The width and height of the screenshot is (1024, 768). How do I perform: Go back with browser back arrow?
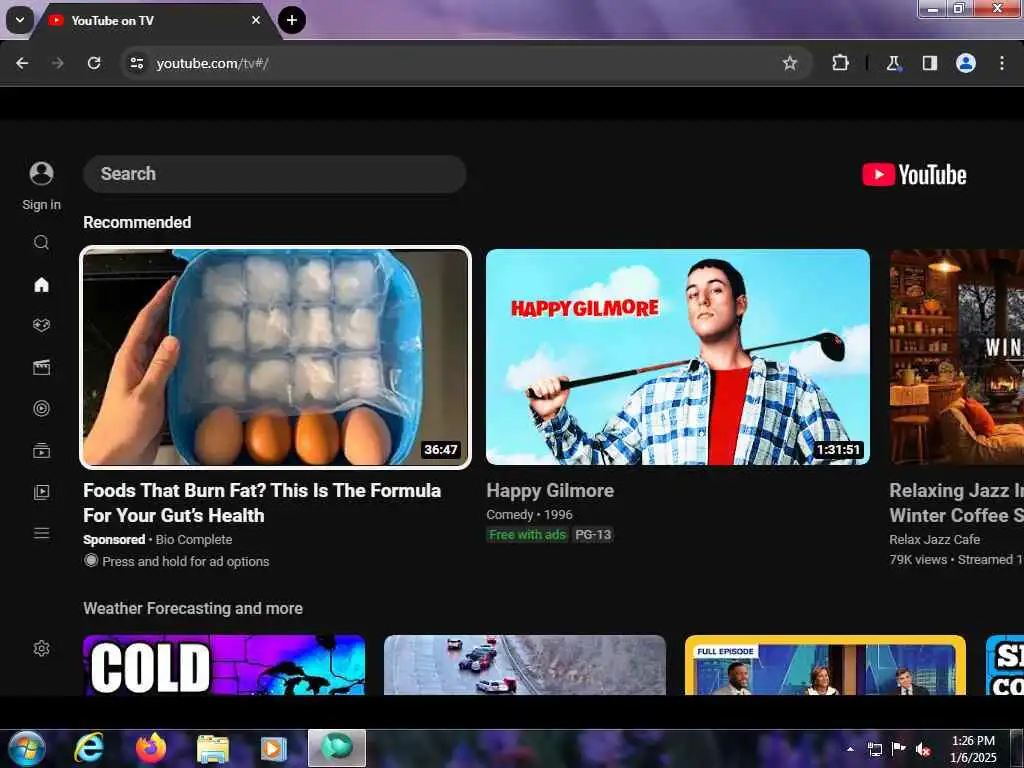(22, 63)
